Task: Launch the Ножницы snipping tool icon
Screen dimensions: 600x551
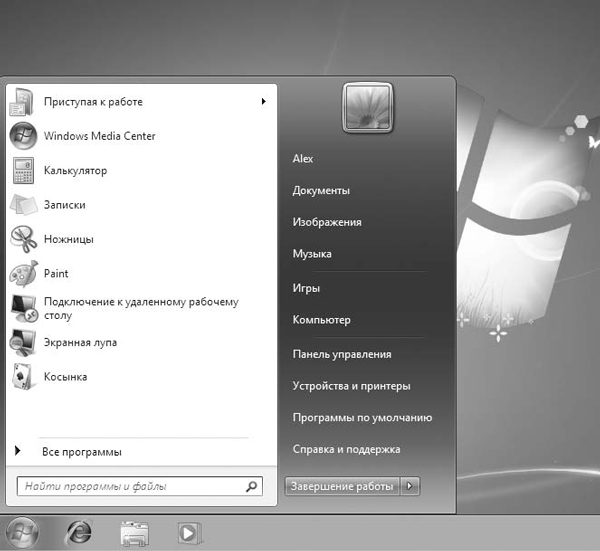Action: (23, 239)
